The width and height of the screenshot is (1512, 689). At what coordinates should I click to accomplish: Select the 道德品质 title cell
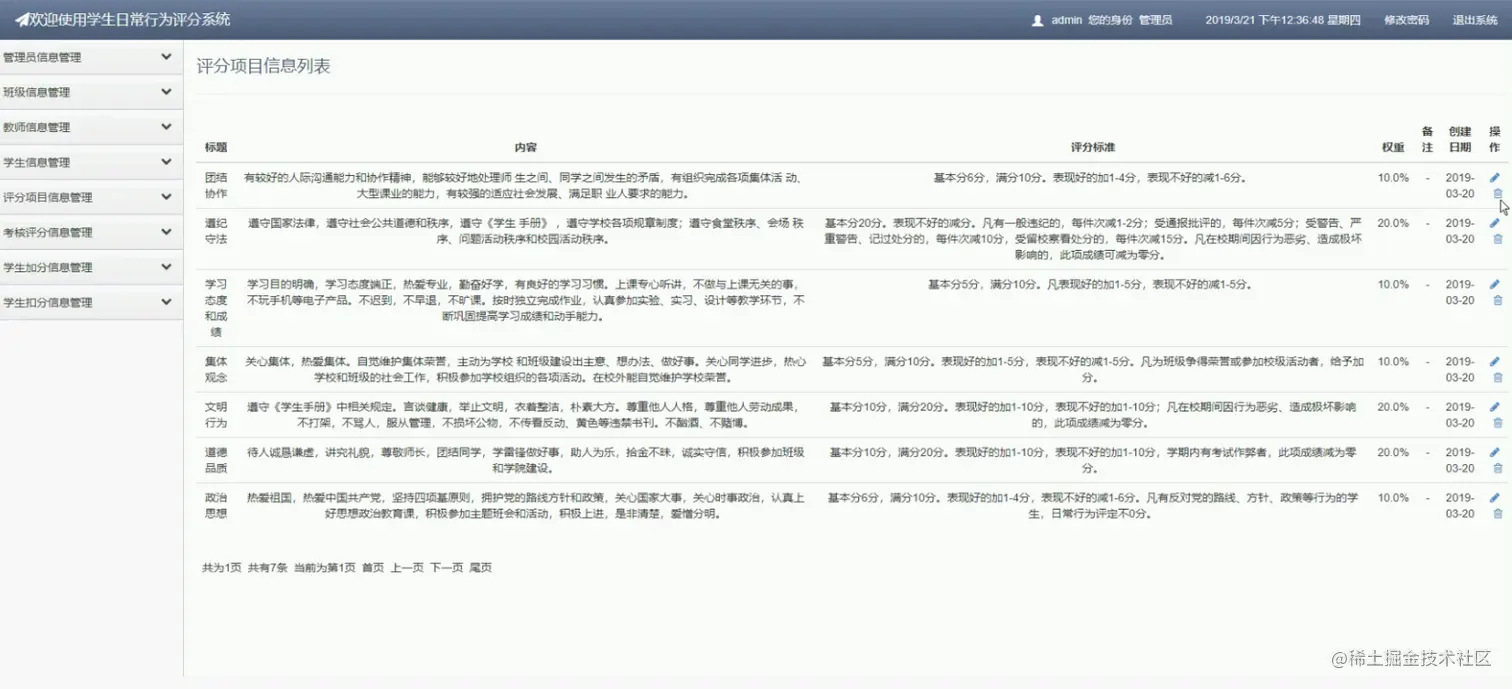[x=216, y=460]
